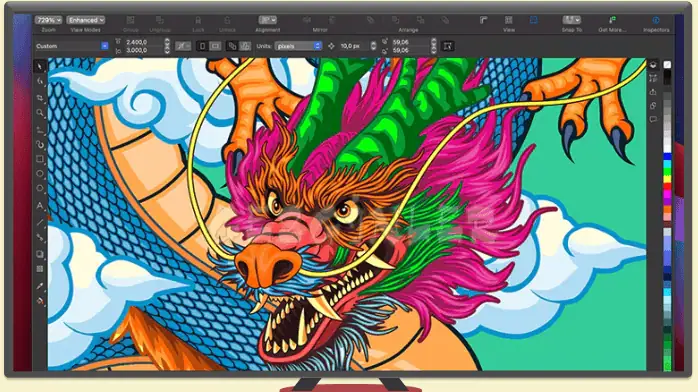Select the Transparency checker tool
The width and height of the screenshot is (698, 392).
tap(40, 269)
